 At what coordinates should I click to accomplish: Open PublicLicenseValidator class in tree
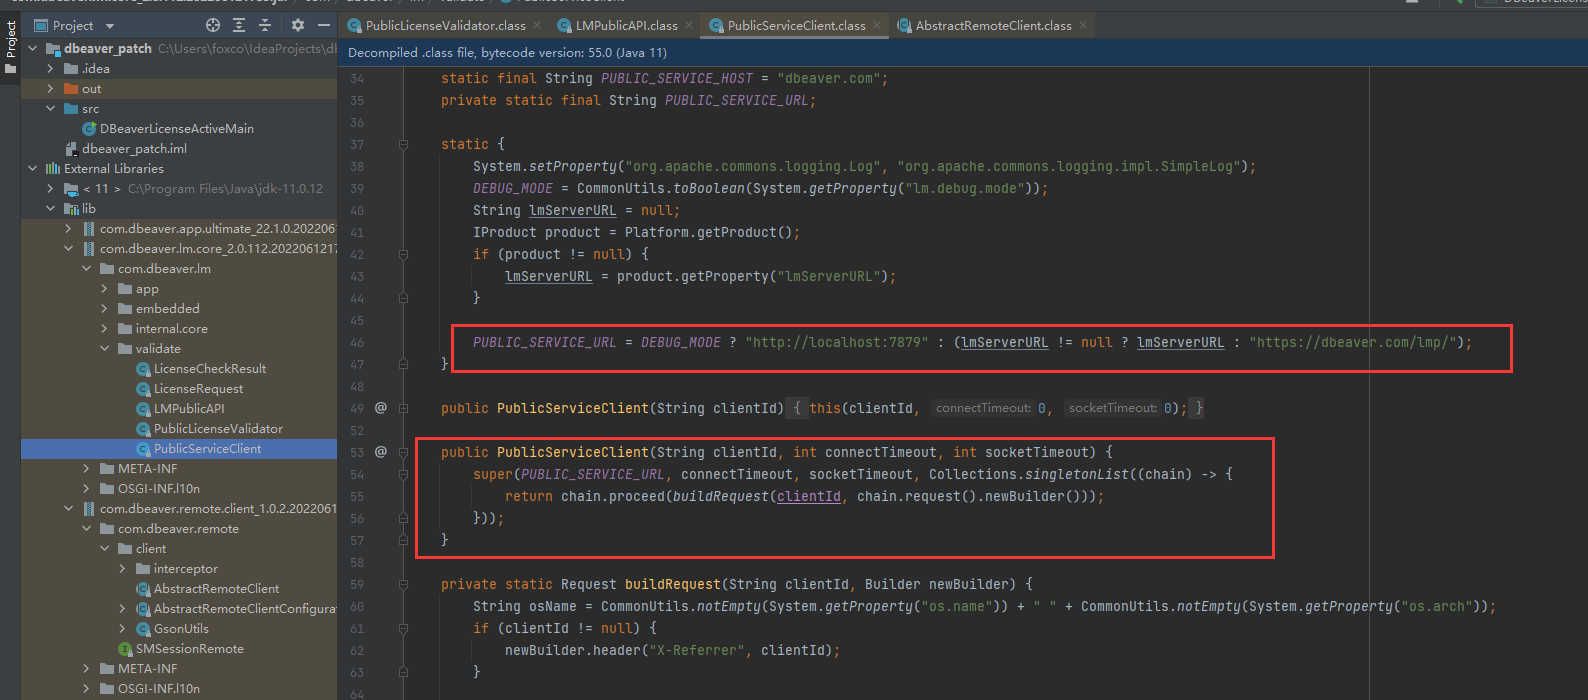[x=217, y=428]
